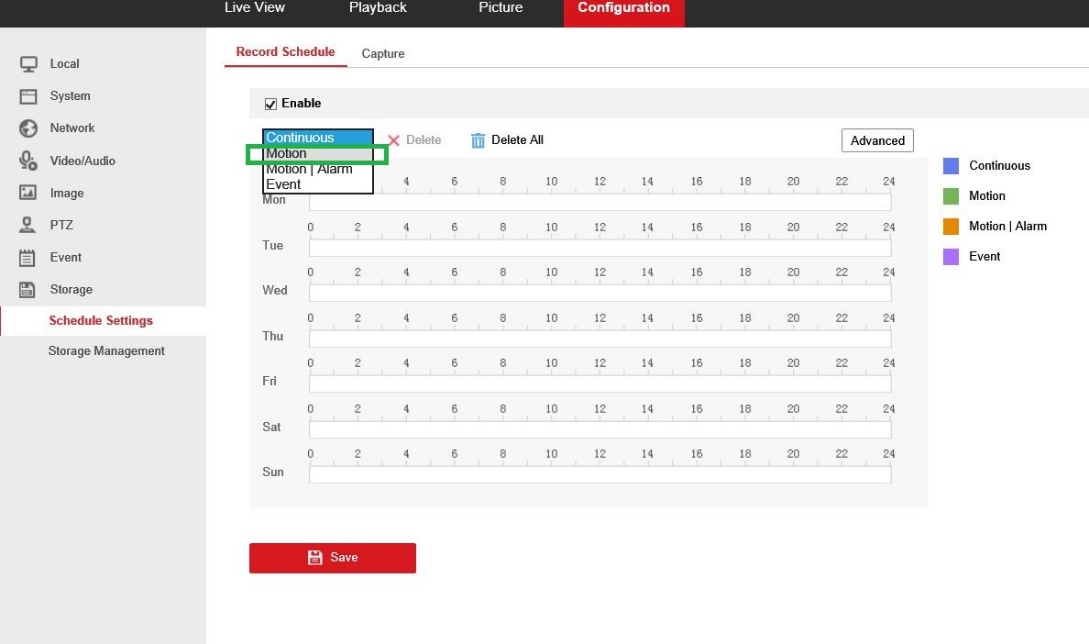The image size is (1089, 644).
Task: Toggle the Enable recording checkbox
Action: pos(271,104)
